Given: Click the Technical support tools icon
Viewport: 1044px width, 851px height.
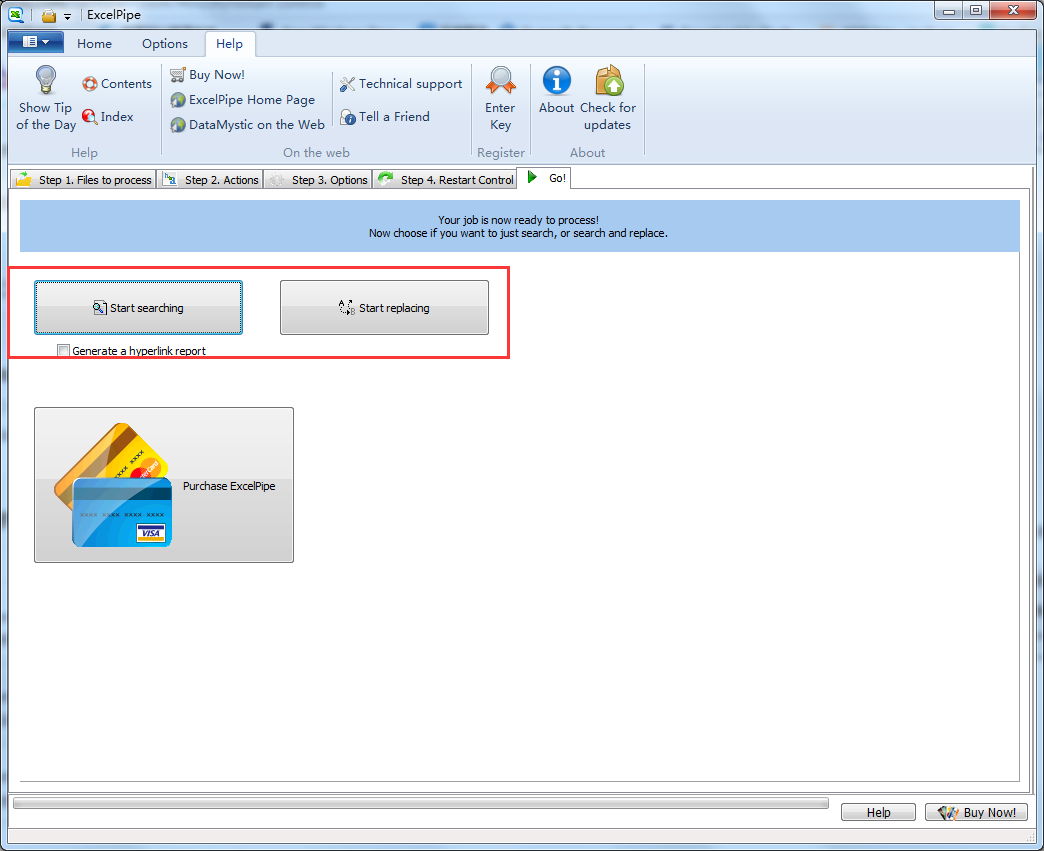Looking at the screenshot, I should [x=348, y=84].
